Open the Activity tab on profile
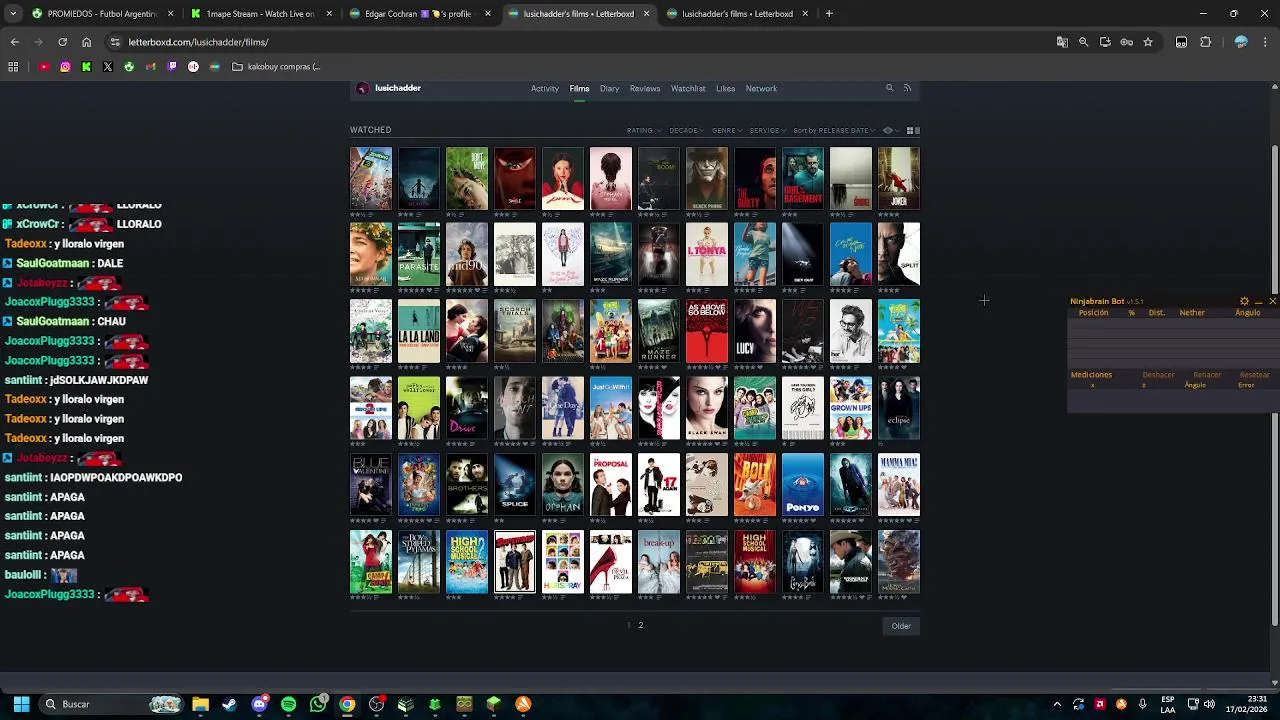 [x=545, y=88]
